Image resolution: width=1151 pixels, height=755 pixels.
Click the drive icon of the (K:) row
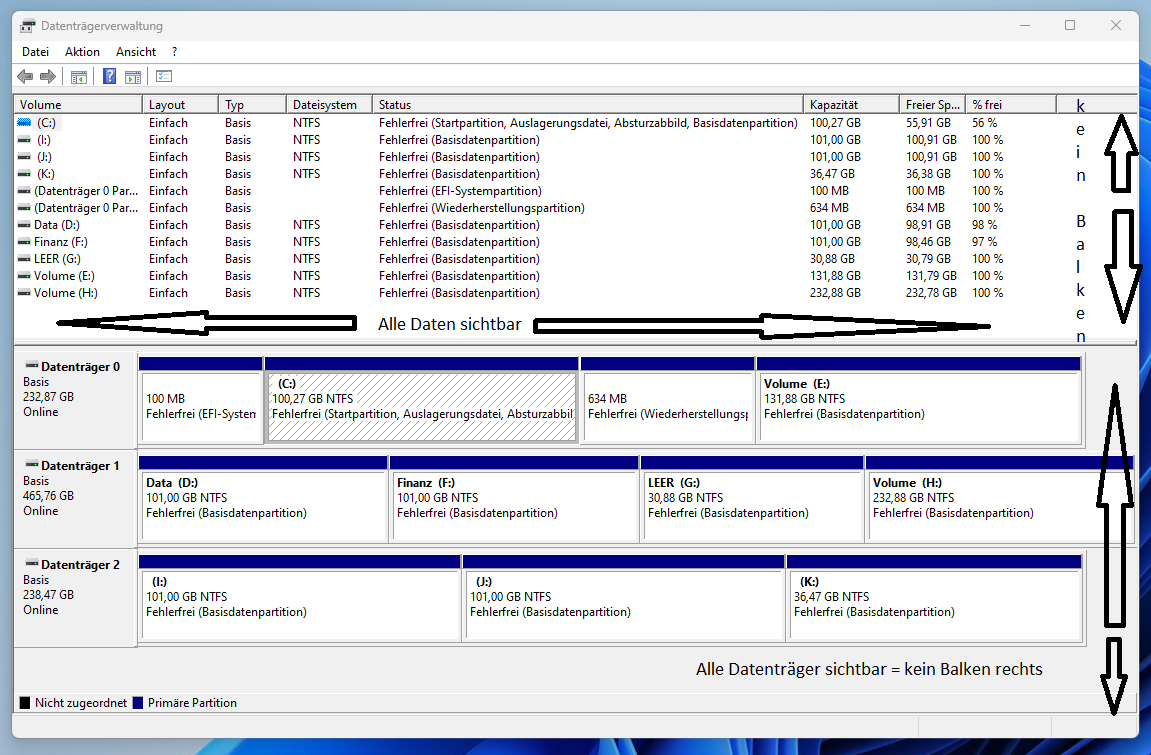coord(24,174)
